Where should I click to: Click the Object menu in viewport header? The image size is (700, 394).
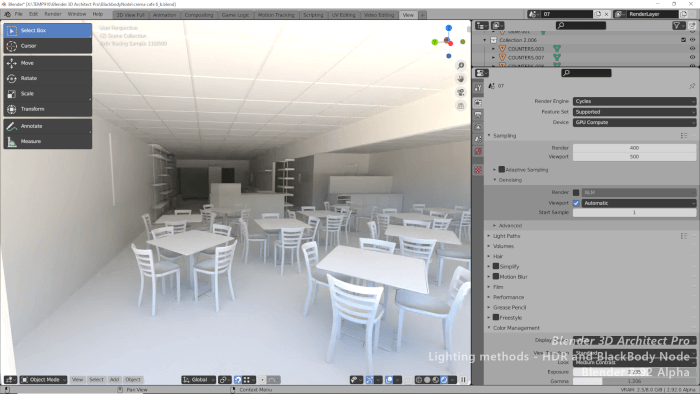click(133, 380)
